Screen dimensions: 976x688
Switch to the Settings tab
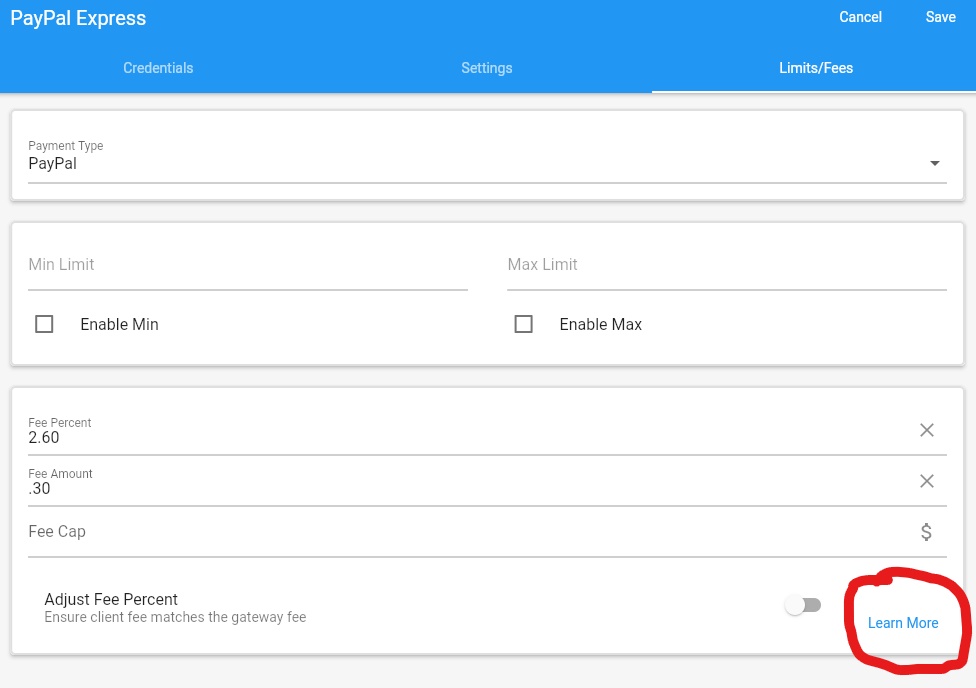(487, 68)
